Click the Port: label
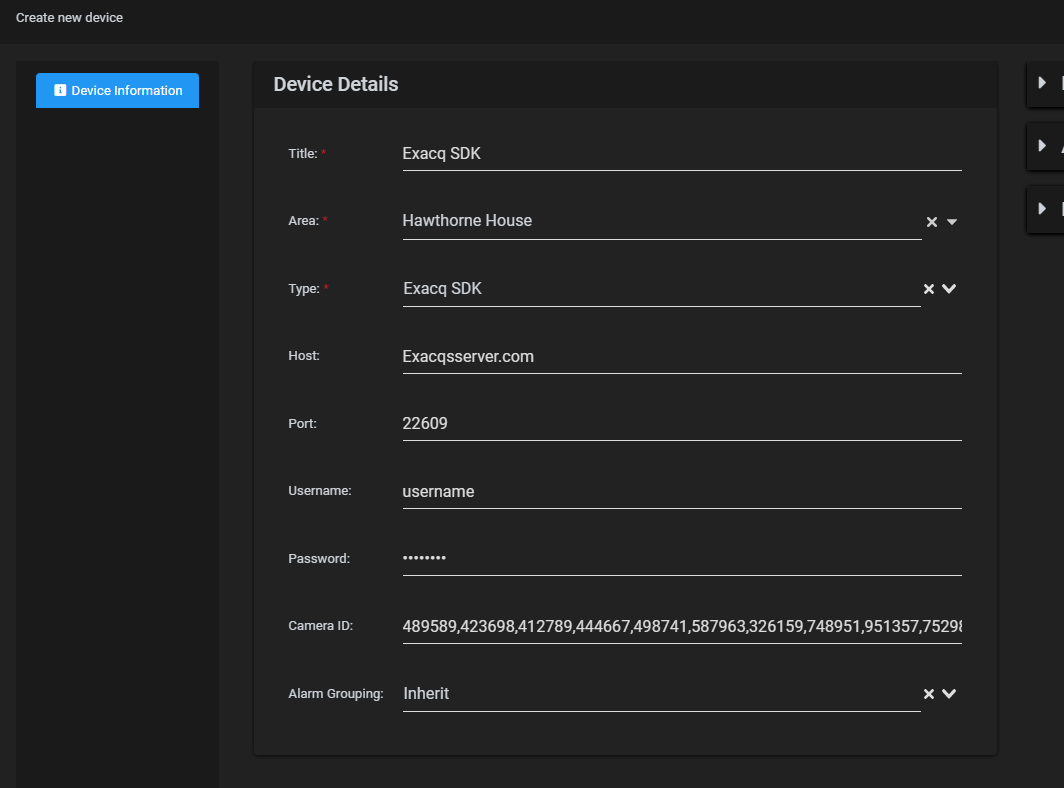 point(303,424)
